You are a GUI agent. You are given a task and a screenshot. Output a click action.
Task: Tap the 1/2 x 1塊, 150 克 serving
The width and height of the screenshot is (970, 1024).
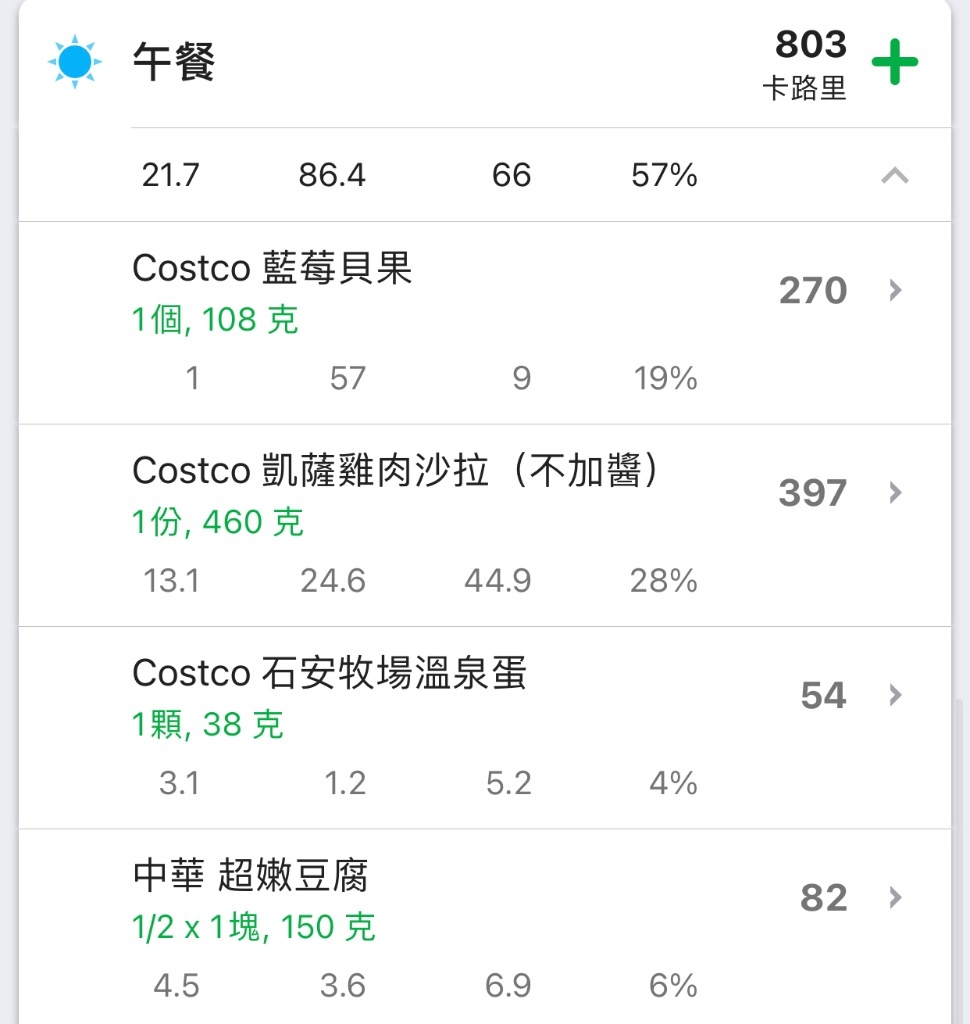(x=253, y=927)
